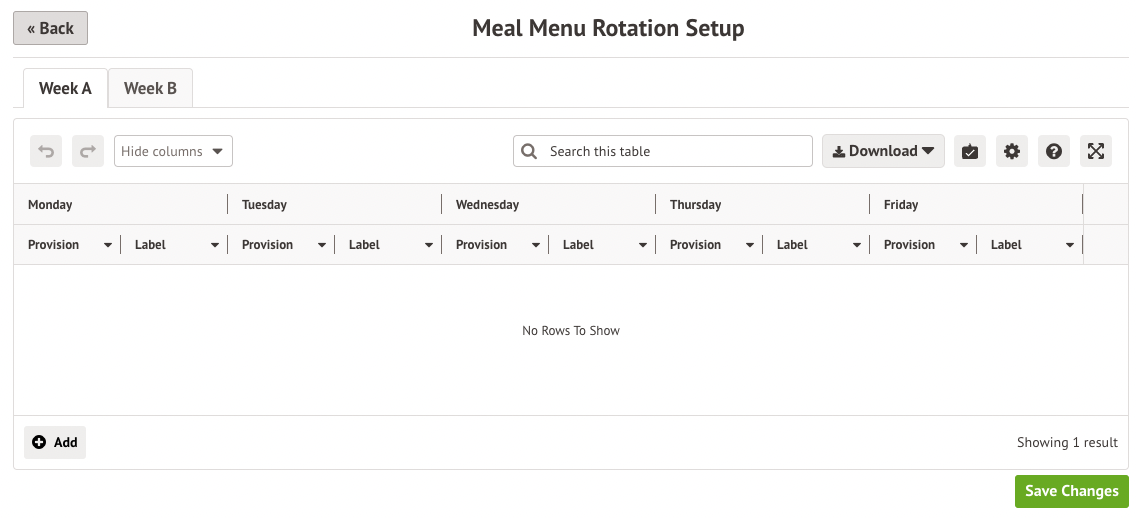Click the redo arrow icon

pyautogui.click(x=88, y=151)
